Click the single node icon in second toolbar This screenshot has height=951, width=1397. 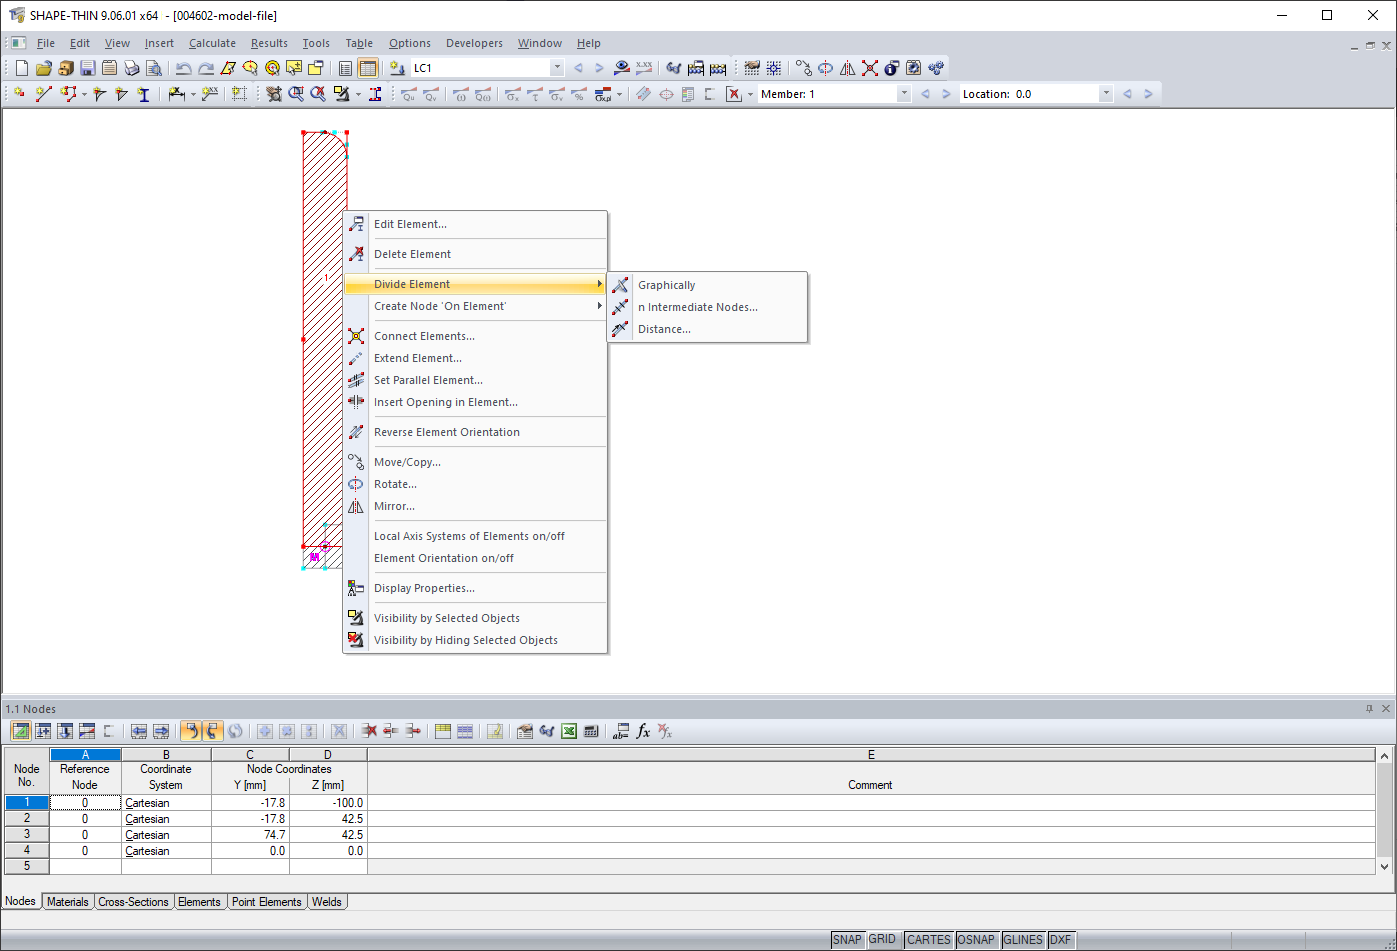(19, 94)
